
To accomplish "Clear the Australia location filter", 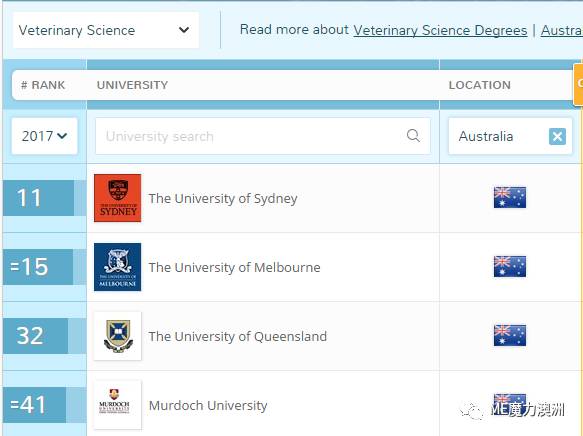I will coord(557,136).
